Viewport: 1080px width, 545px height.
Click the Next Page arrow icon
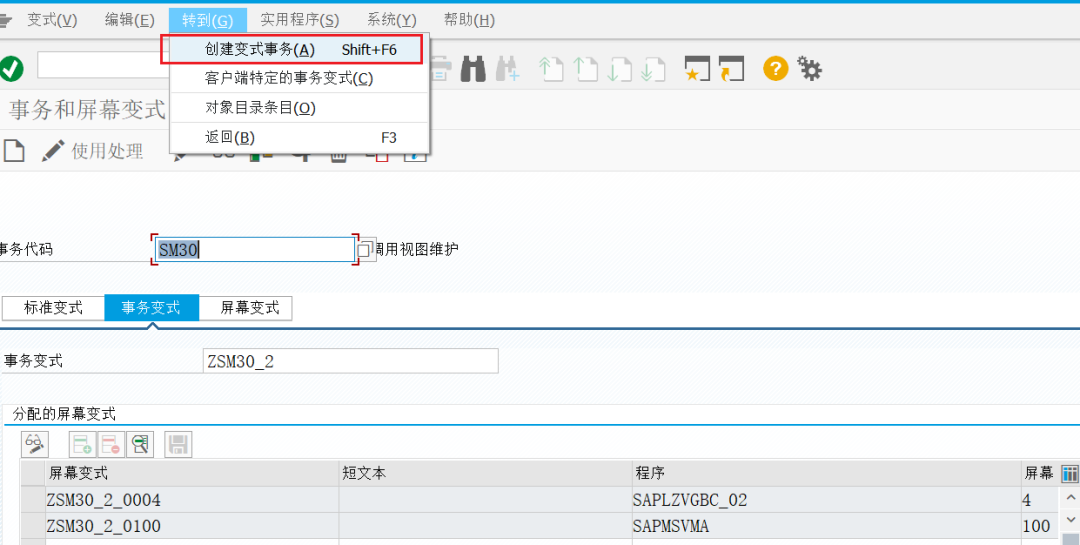pyautogui.click(x=619, y=70)
